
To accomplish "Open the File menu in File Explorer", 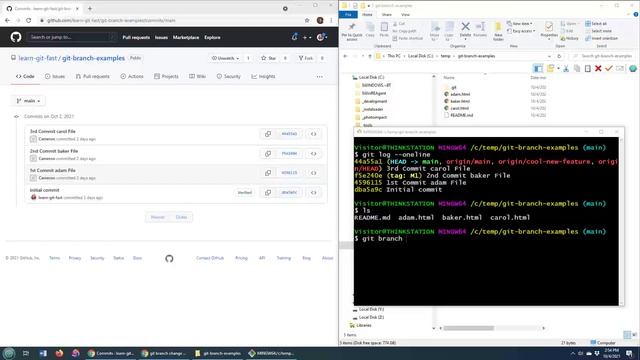I will click(348, 15).
